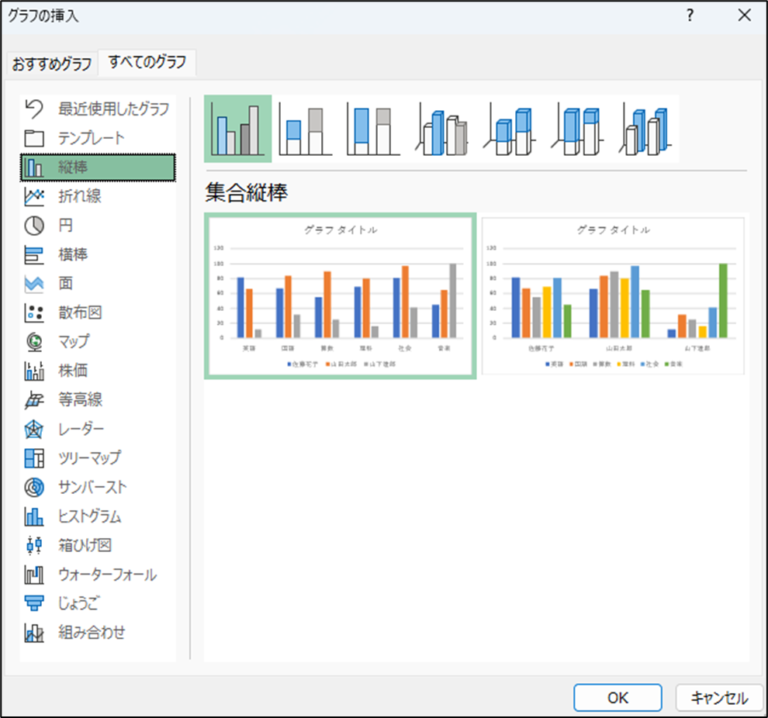This screenshot has width=768, height=718.
Task: Choose the 折れ線 chart category
Action: tap(98, 196)
